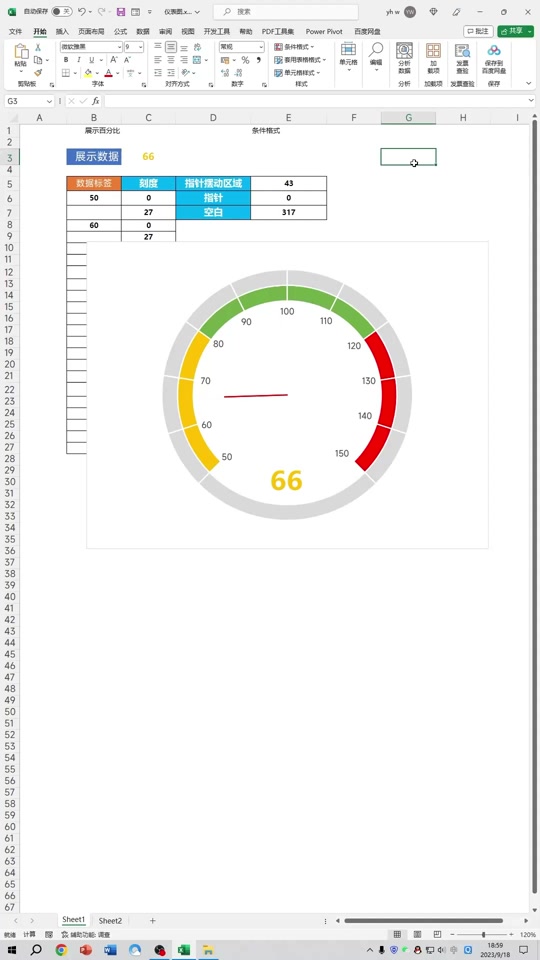Click the green Share button
Image resolution: width=540 pixels, height=960 pixels.
[x=516, y=31]
